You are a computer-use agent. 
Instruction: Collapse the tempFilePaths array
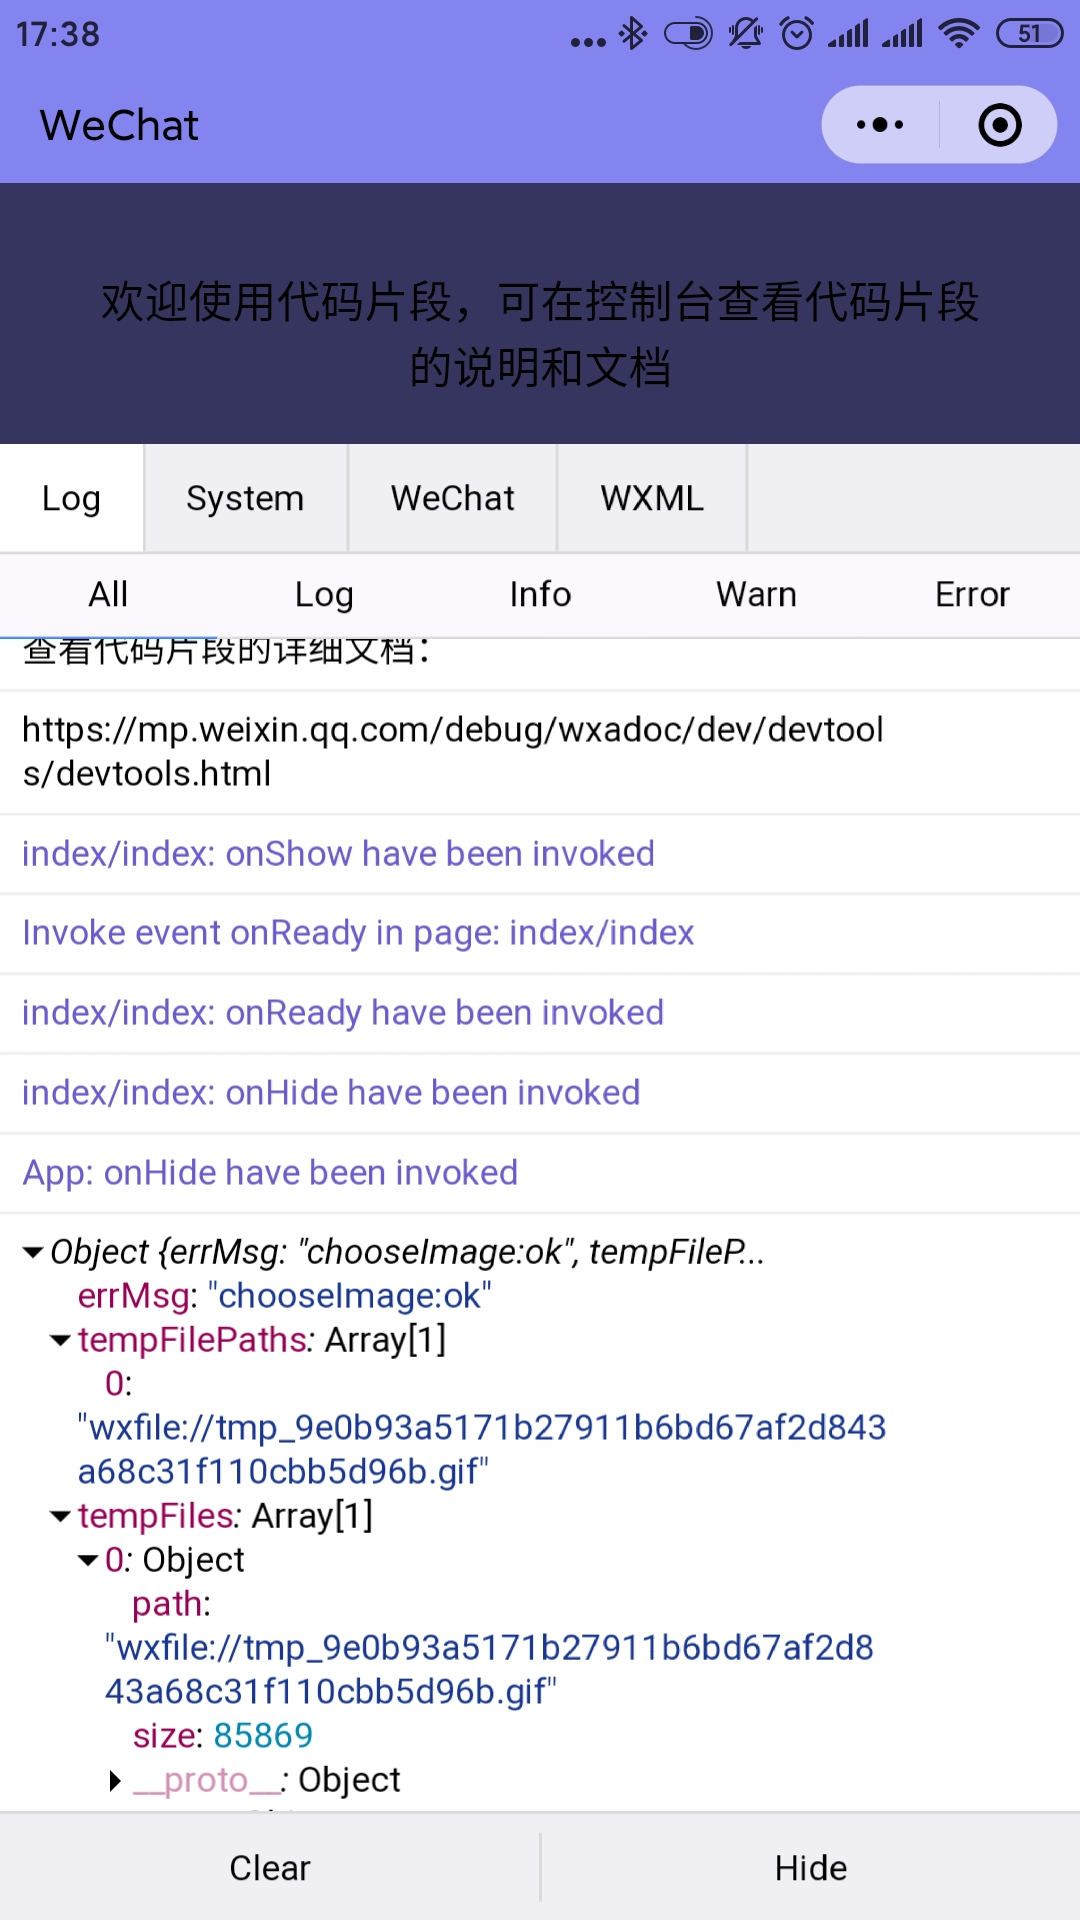pos(60,1340)
